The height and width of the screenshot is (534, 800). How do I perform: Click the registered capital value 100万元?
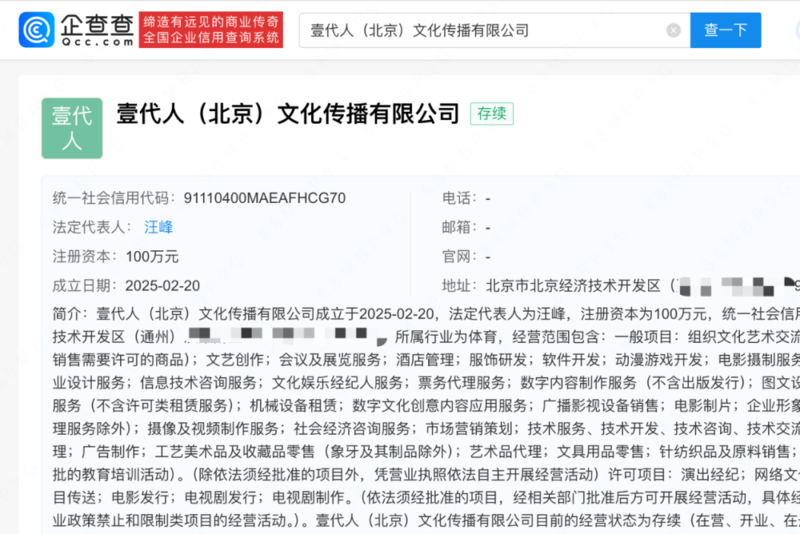coord(152,257)
